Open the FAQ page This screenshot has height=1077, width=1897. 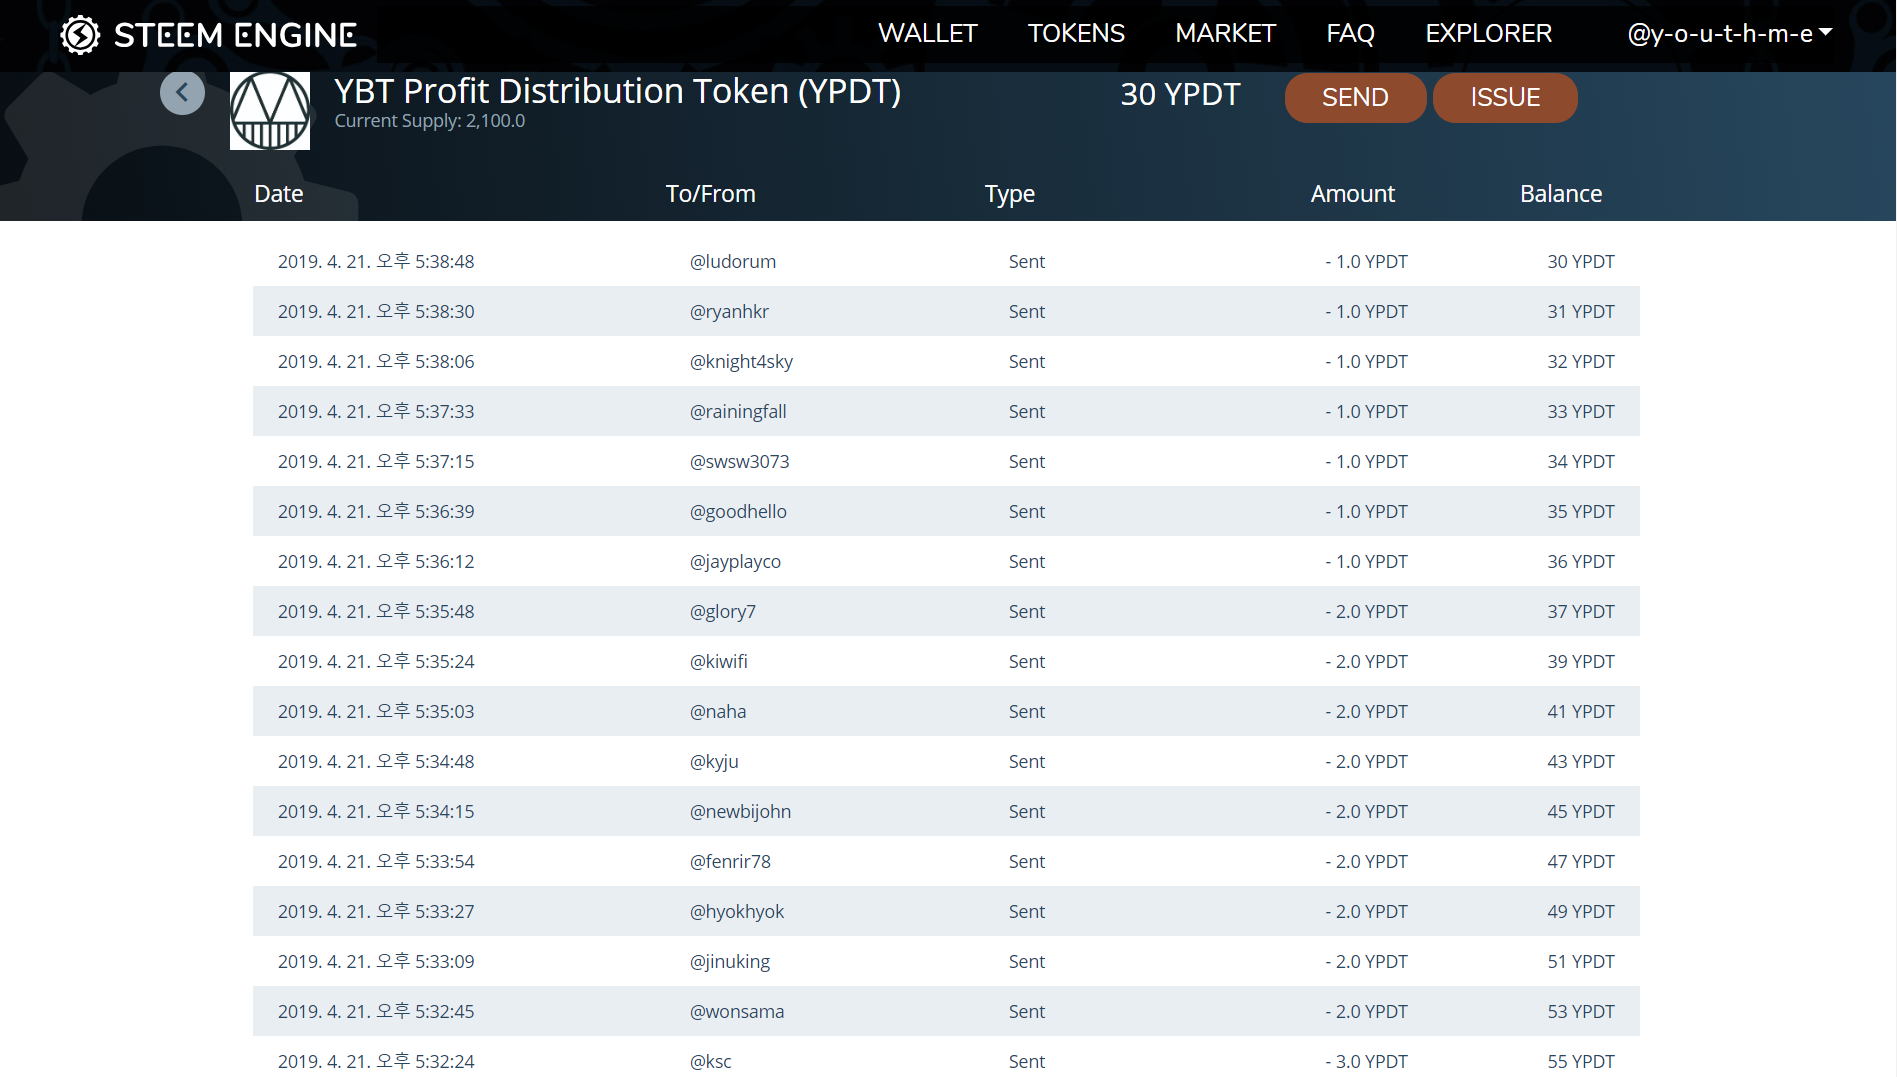[x=1350, y=33]
